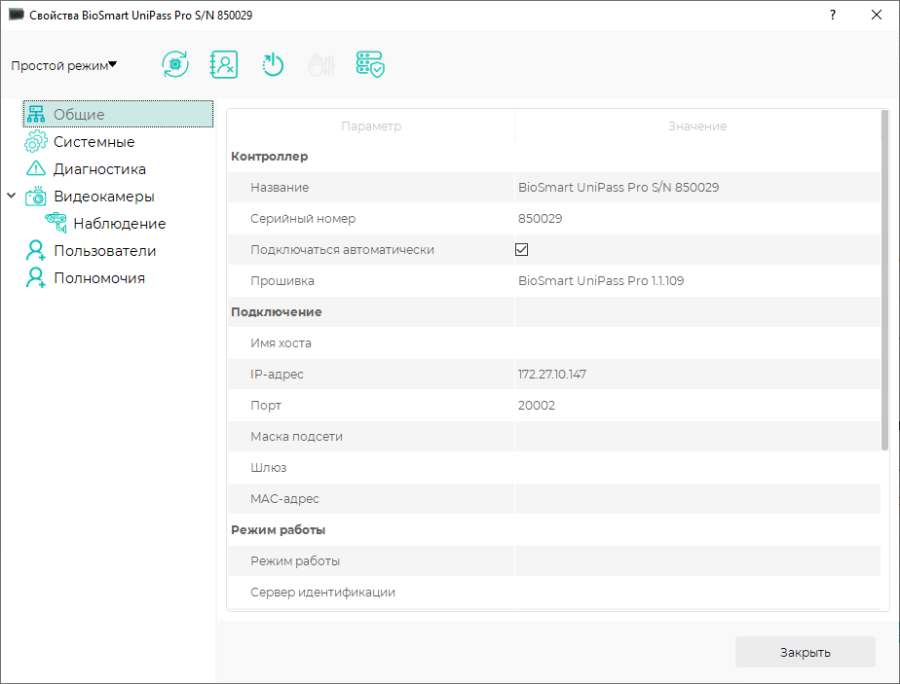900x684 pixels.
Task: Click the port value 20002
Action: (537, 406)
